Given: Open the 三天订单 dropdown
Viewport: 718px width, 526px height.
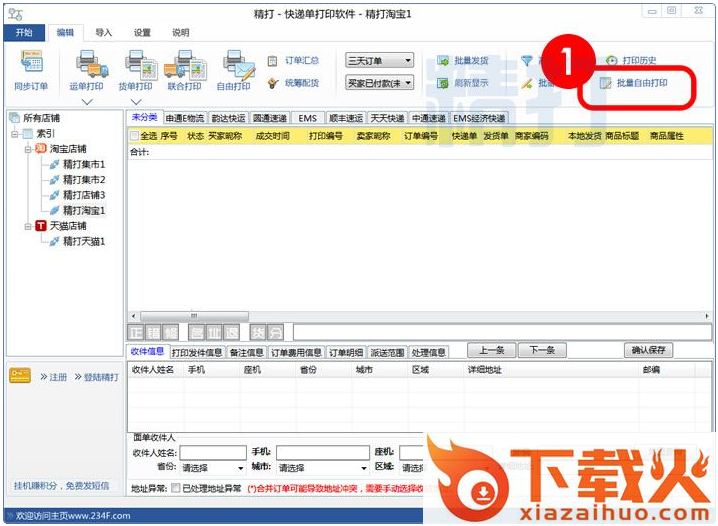Looking at the screenshot, I should pos(380,60).
